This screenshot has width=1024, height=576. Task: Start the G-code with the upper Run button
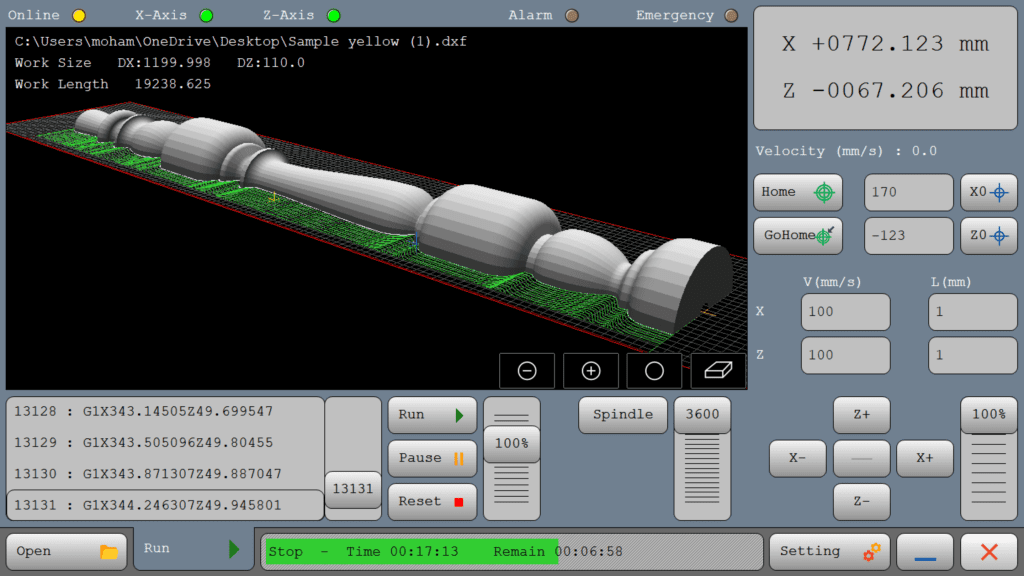432,415
